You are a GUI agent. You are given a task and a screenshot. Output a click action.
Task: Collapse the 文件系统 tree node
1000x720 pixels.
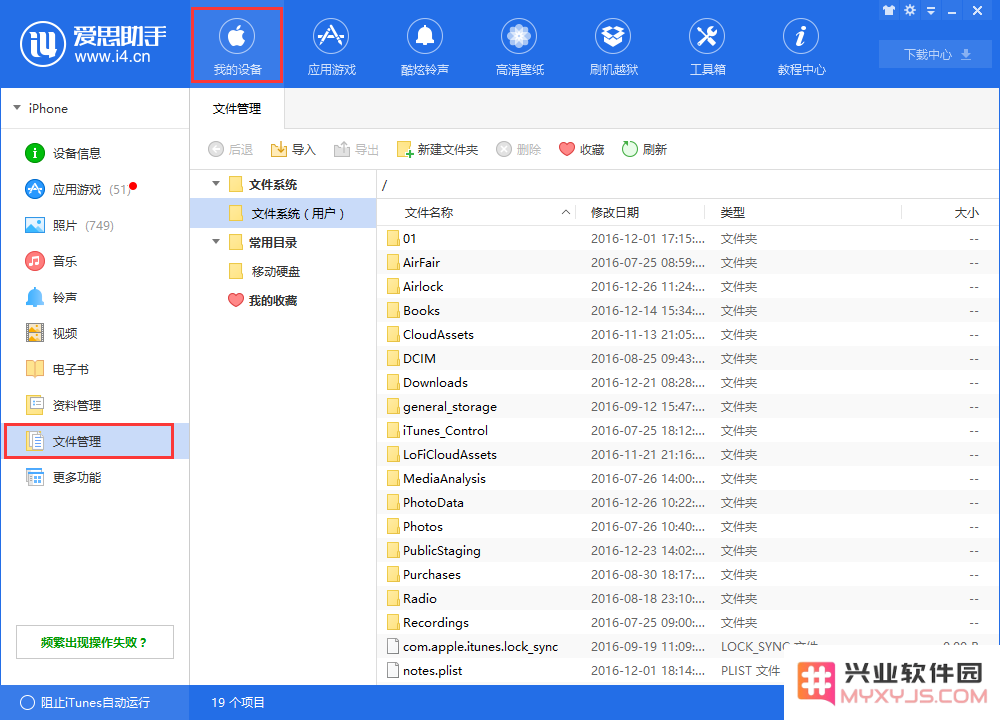216,184
